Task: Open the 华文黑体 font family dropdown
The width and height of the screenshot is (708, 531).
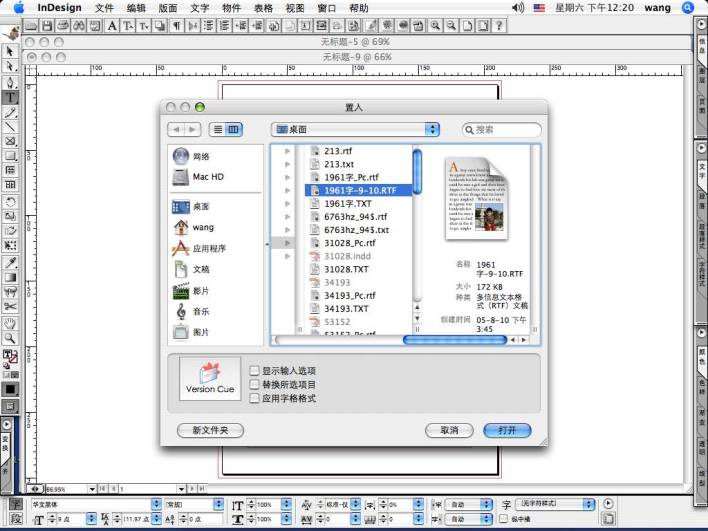Action: pyautogui.click(x=156, y=505)
